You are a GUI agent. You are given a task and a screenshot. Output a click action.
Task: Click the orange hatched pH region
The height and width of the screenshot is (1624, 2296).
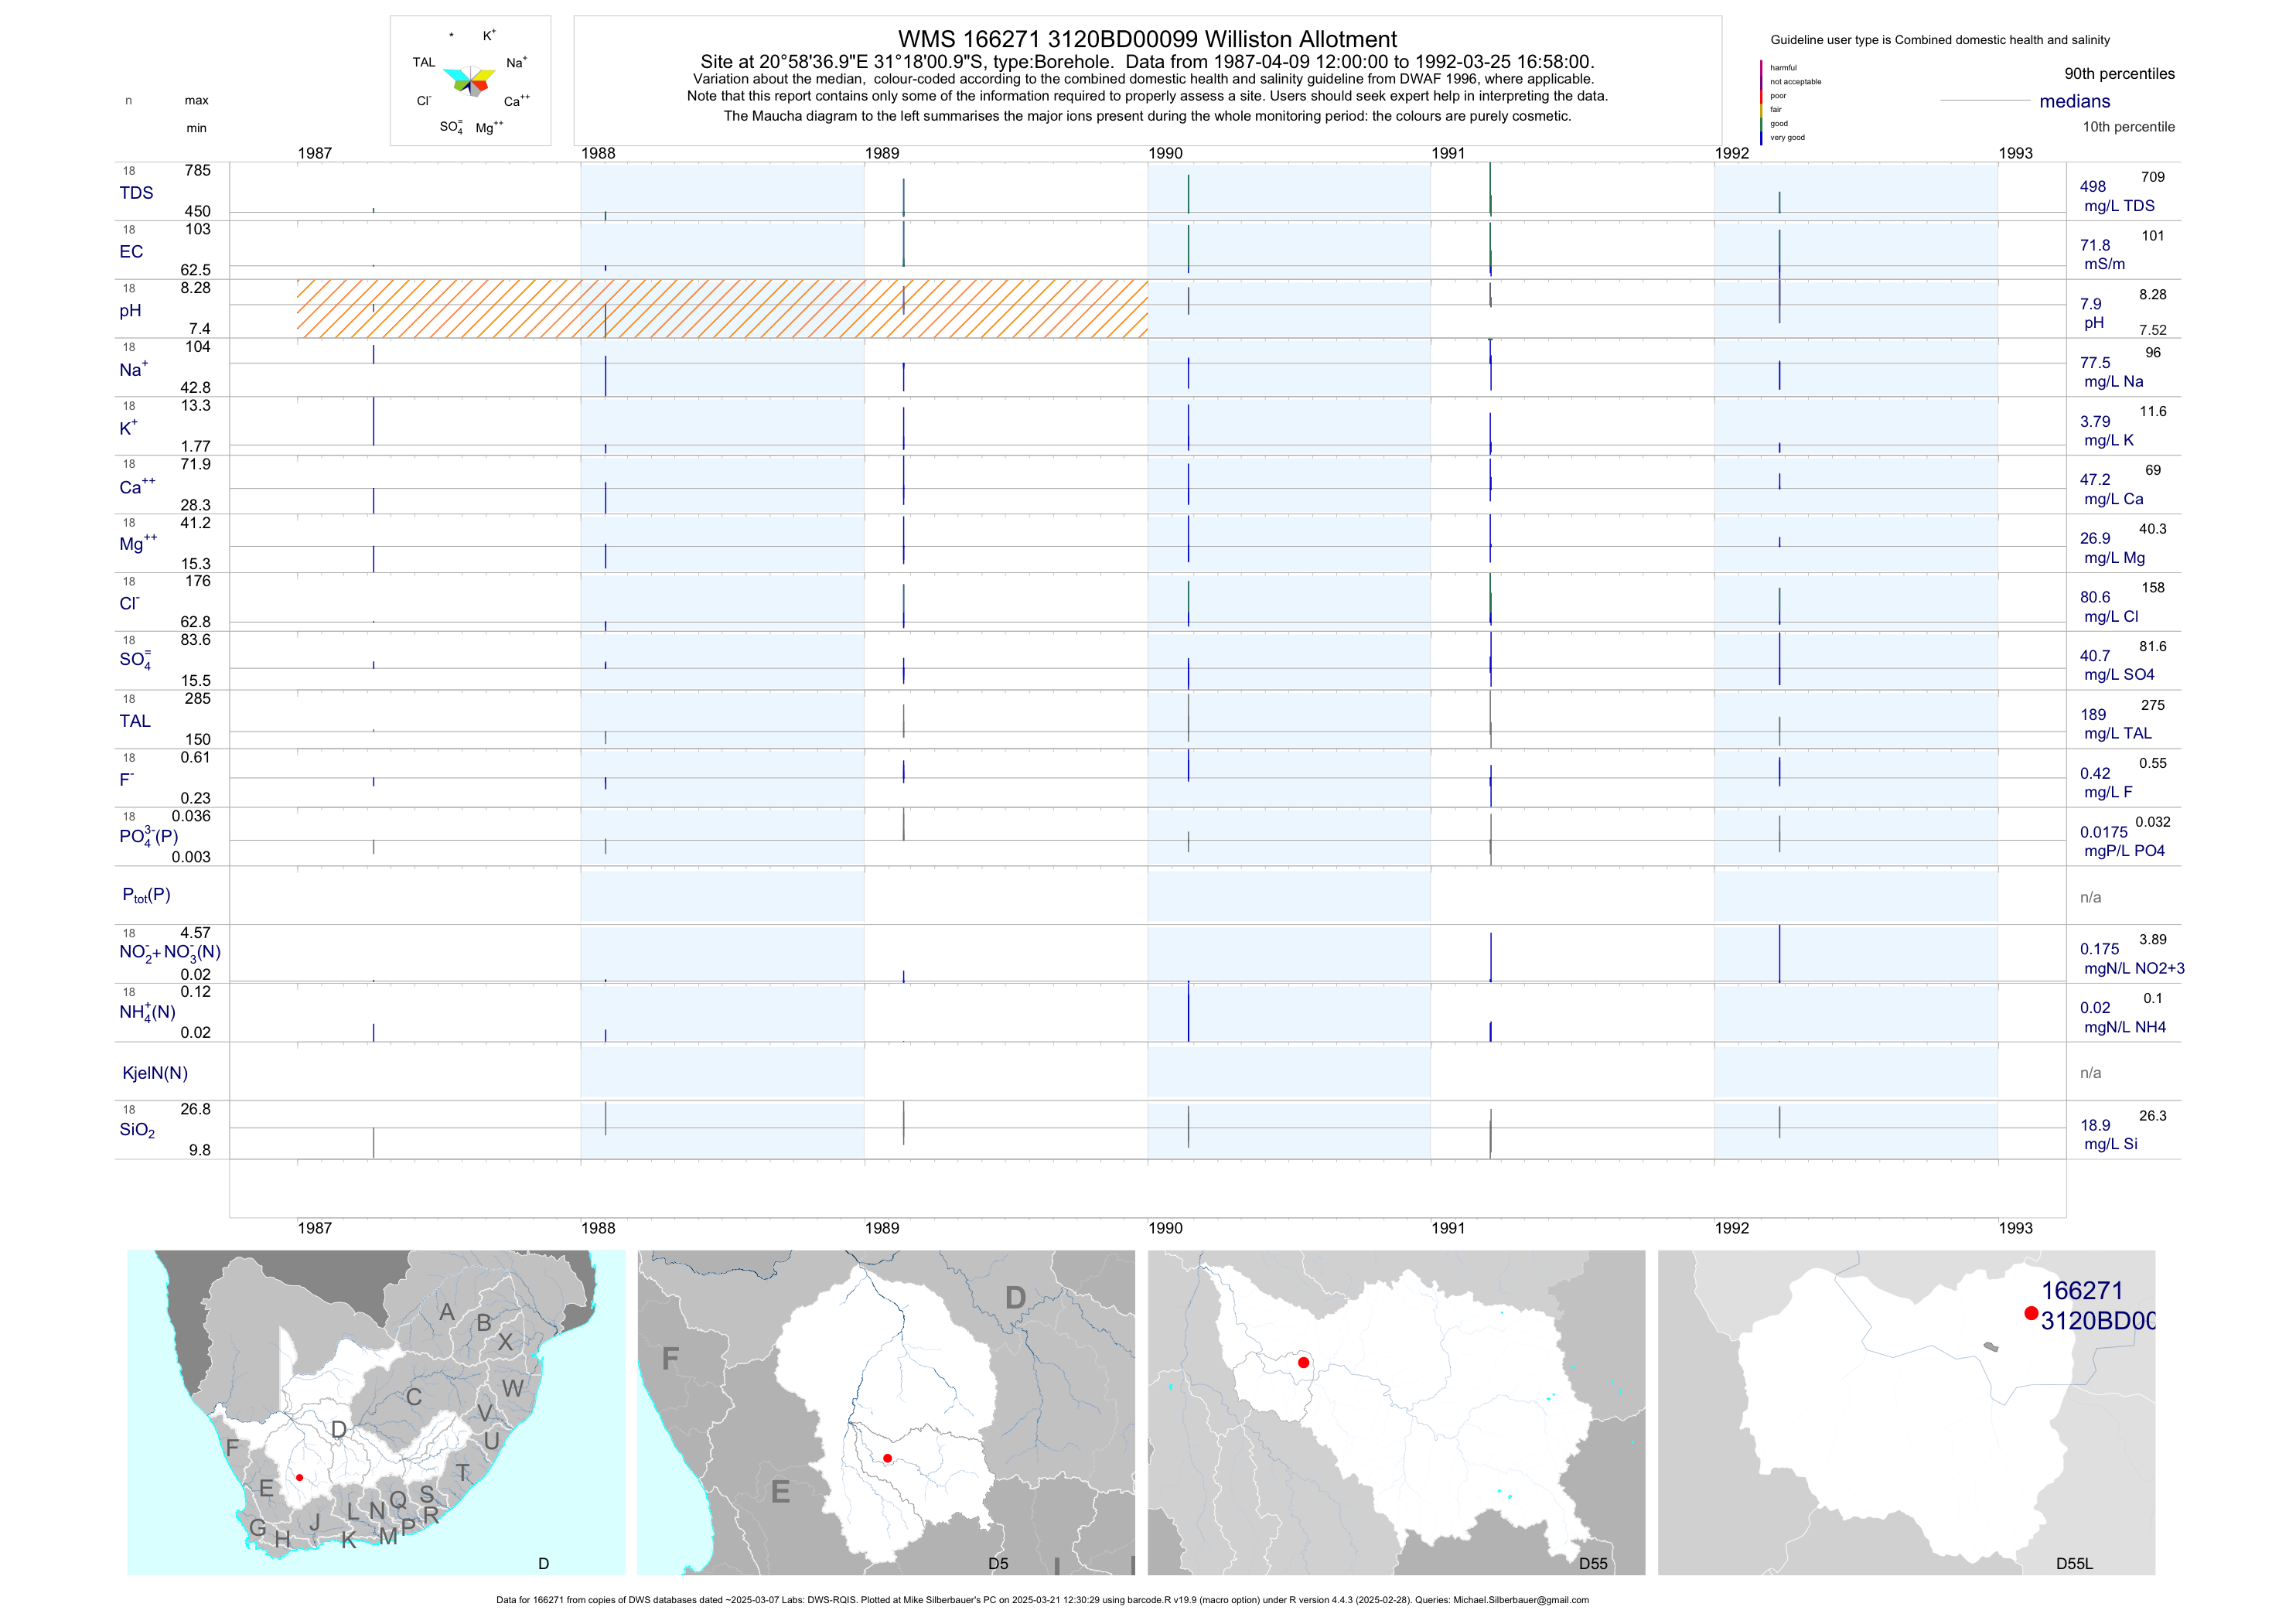click(721, 308)
